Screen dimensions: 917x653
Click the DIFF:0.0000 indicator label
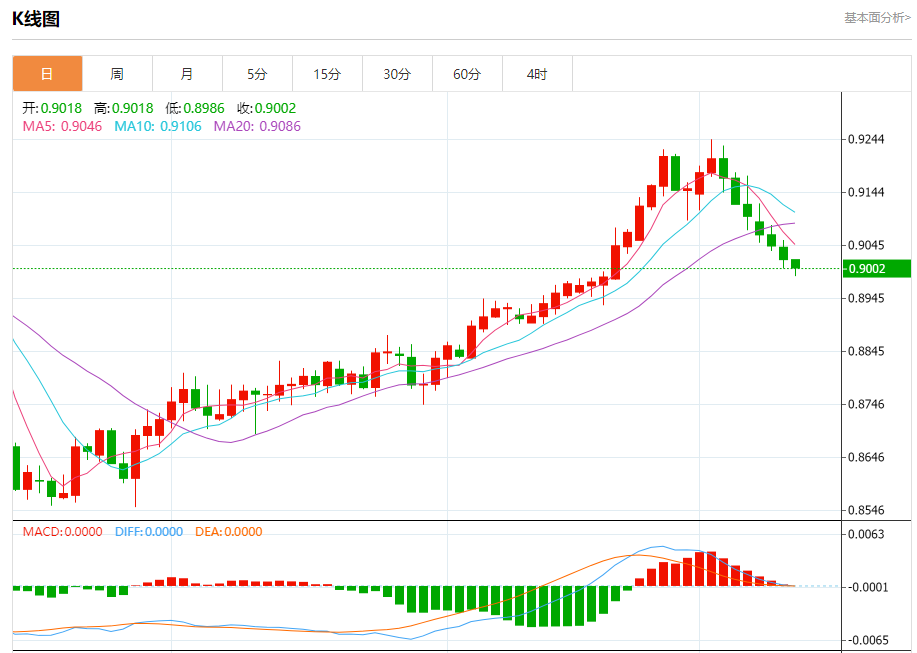tap(149, 532)
